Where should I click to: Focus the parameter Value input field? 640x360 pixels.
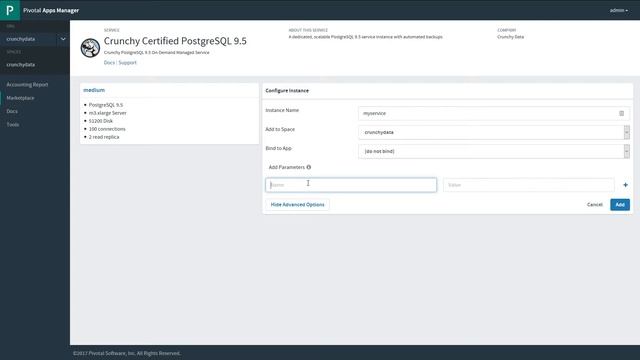tap(529, 185)
